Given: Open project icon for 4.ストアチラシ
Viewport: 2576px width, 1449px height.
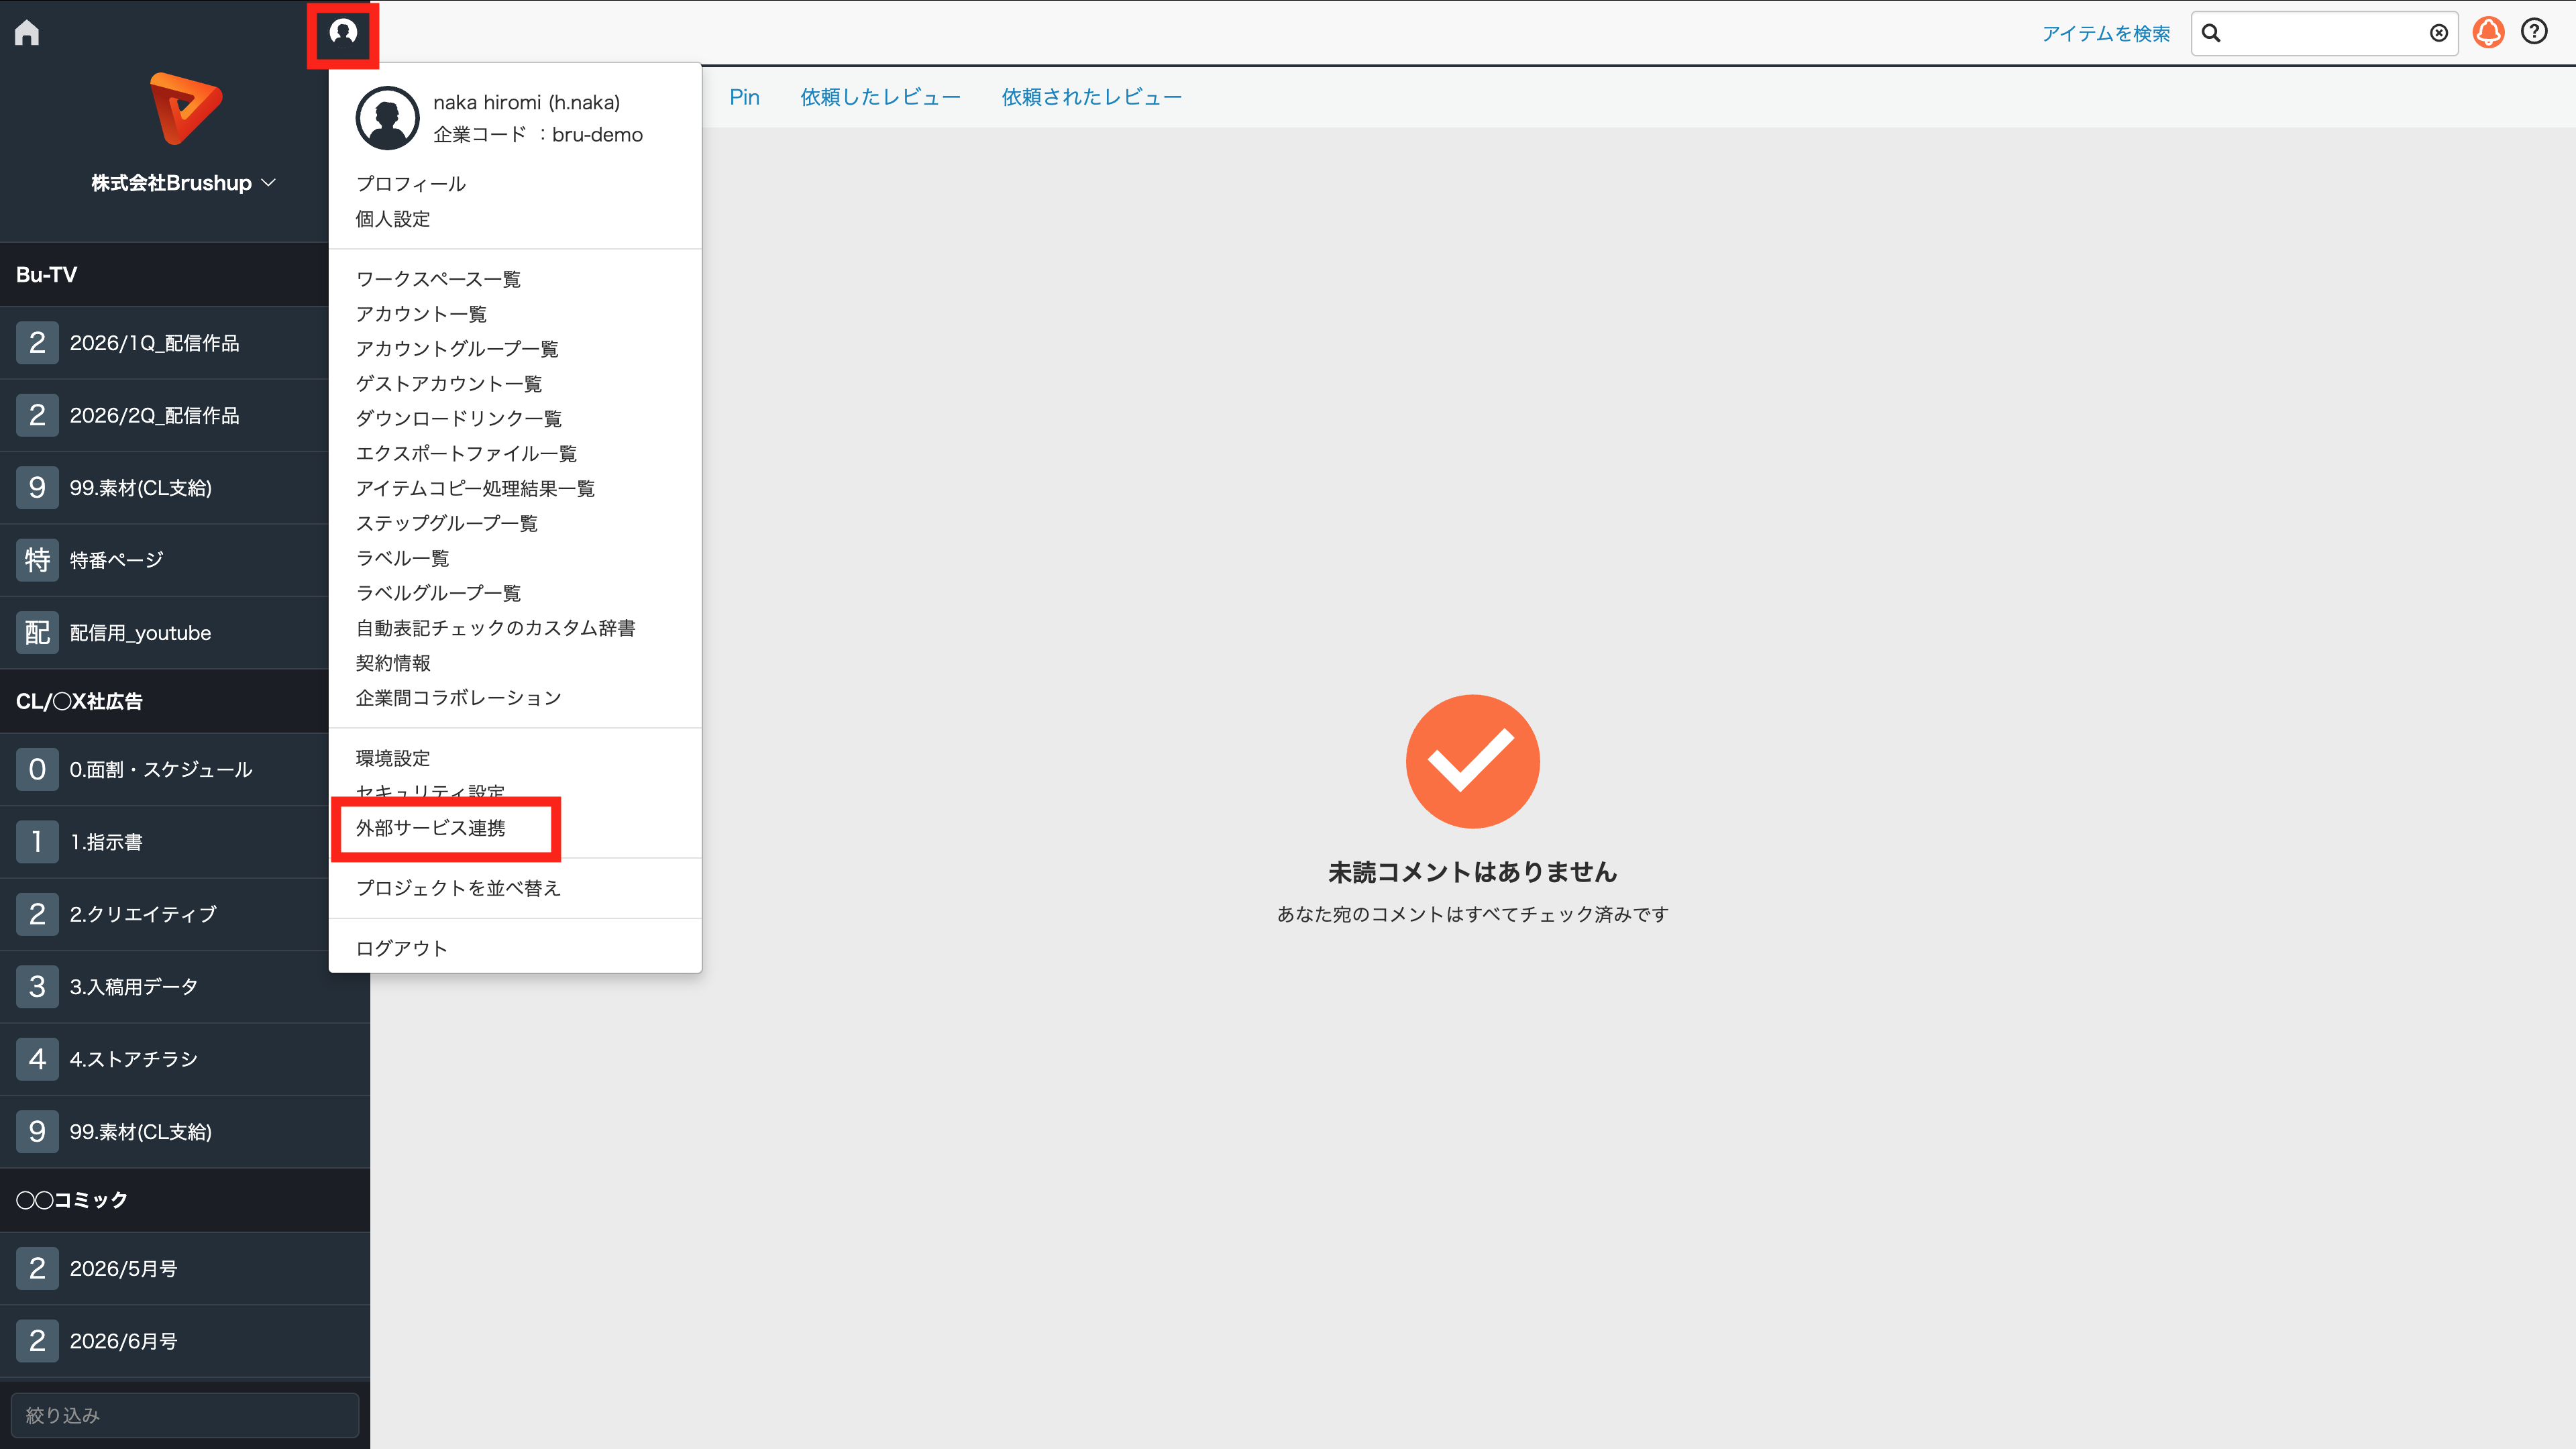Looking at the screenshot, I should point(37,1059).
